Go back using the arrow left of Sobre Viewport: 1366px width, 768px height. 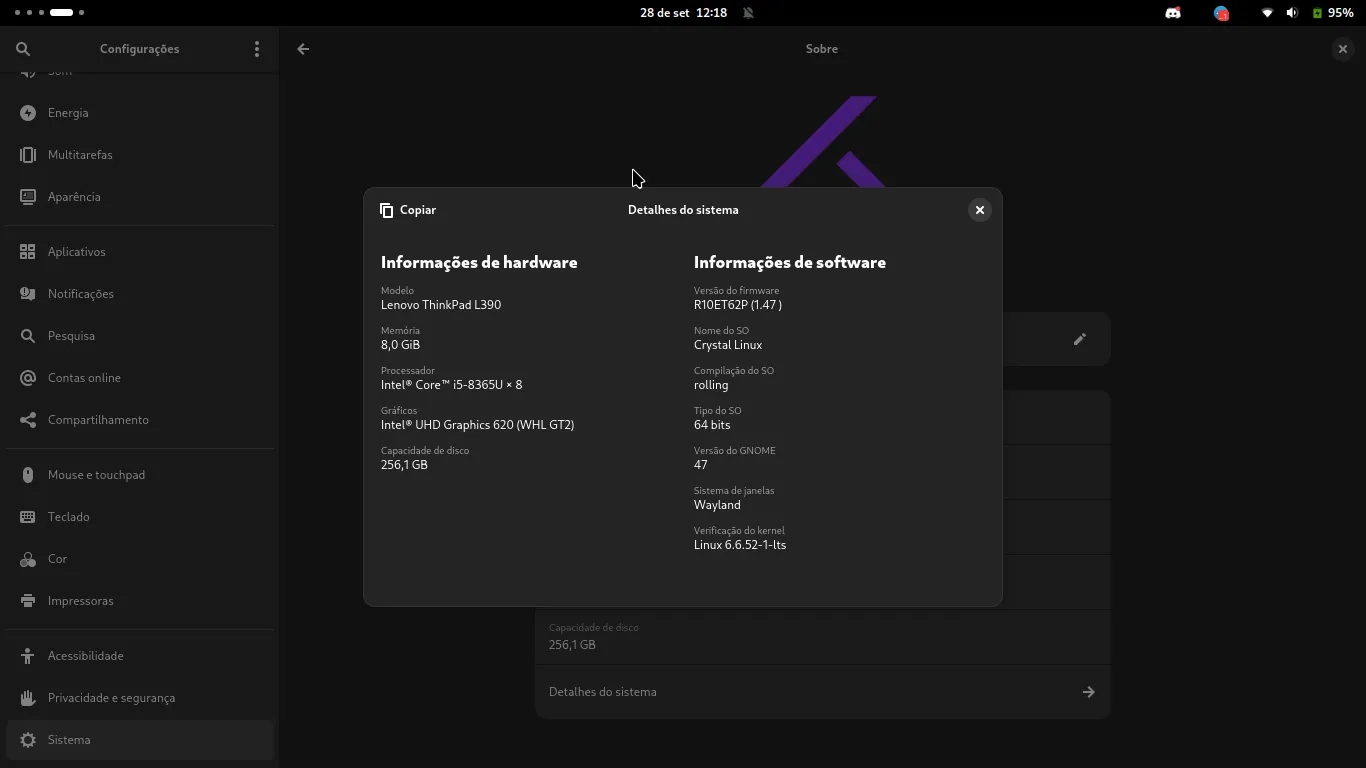pyautogui.click(x=303, y=49)
